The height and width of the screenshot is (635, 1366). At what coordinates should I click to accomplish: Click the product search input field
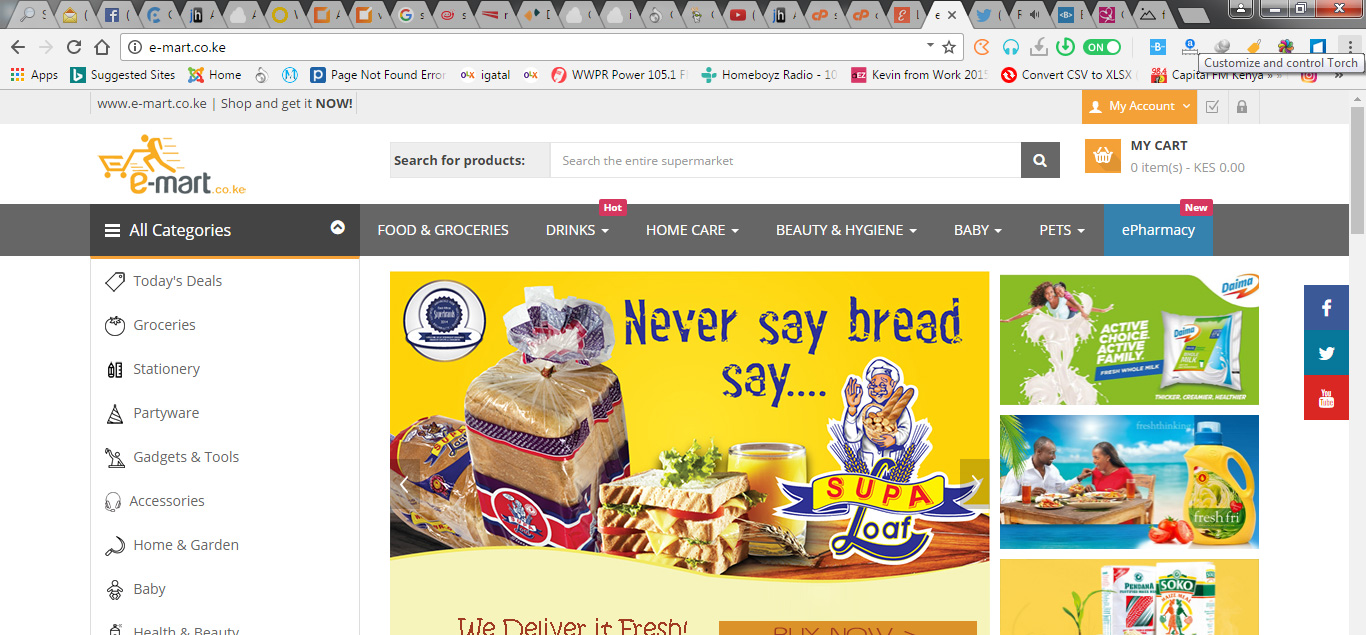(785, 160)
